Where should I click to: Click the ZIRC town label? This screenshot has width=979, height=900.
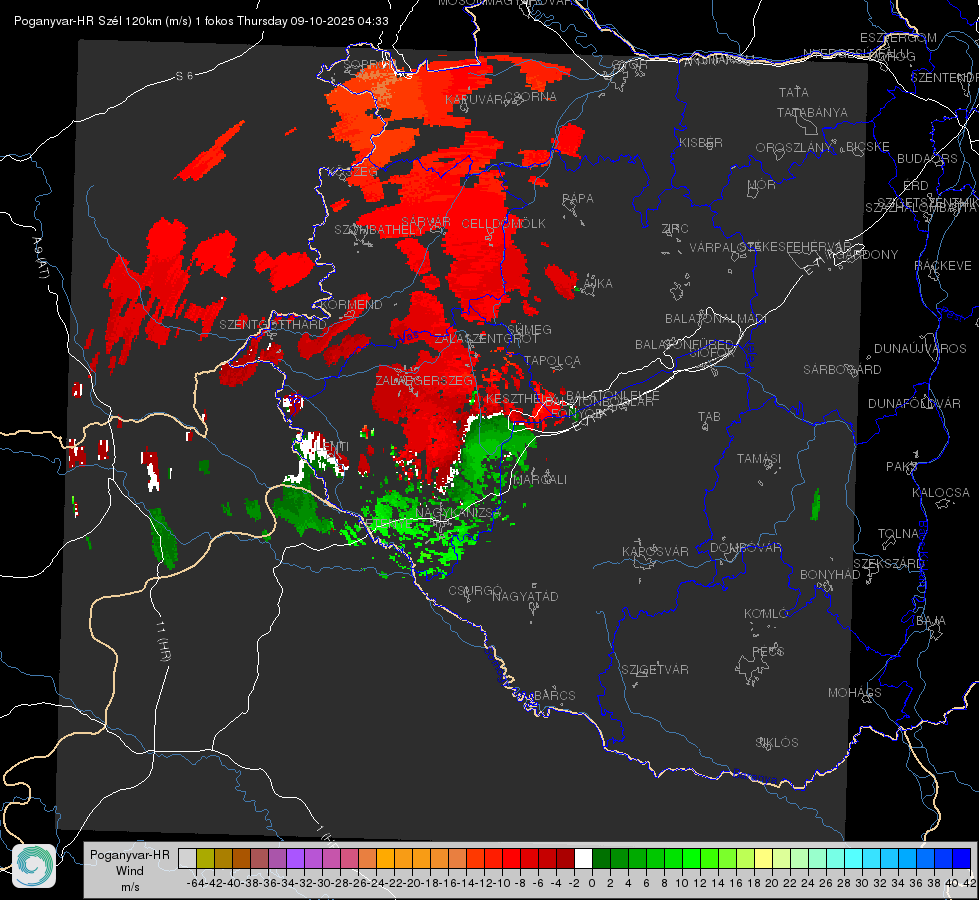click(675, 229)
